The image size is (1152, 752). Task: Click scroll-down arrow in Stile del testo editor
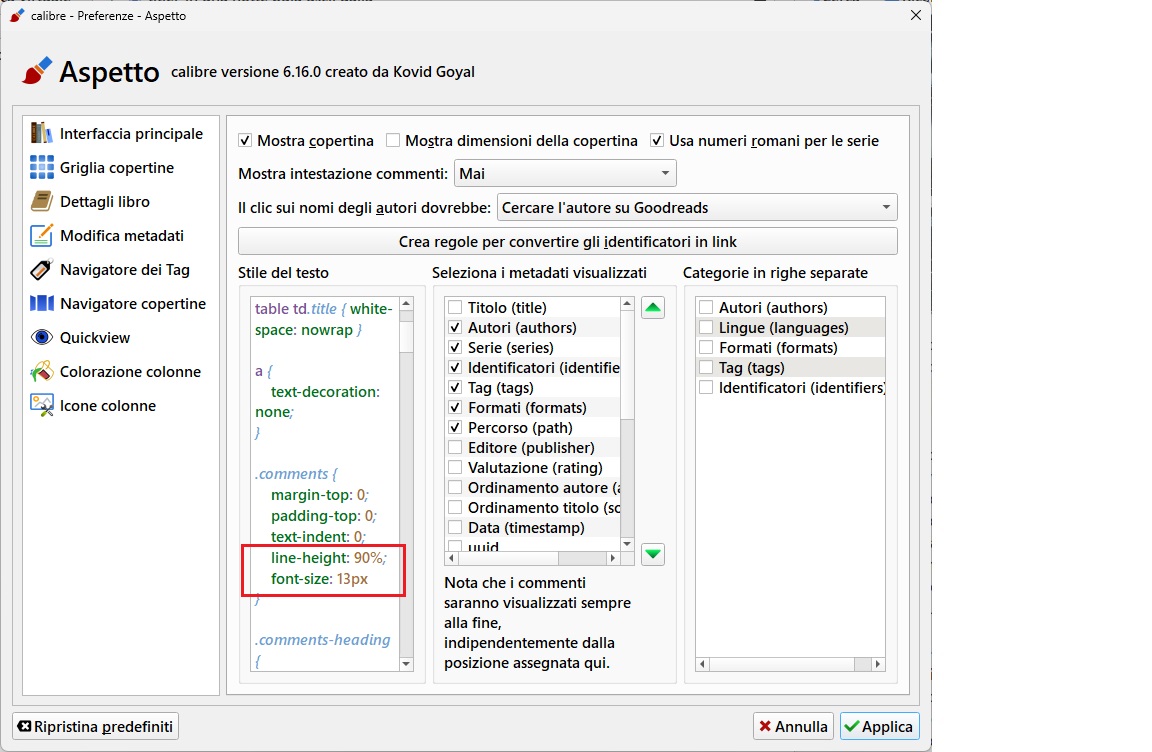point(406,664)
